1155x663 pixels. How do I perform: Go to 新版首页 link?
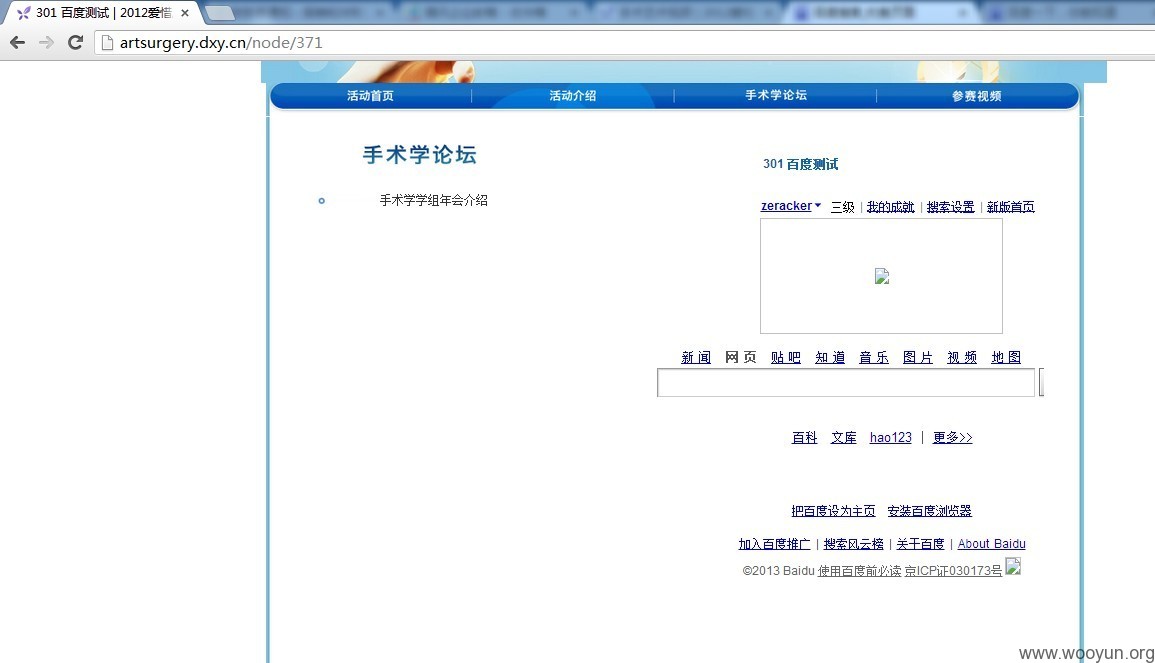click(1011, 207)
